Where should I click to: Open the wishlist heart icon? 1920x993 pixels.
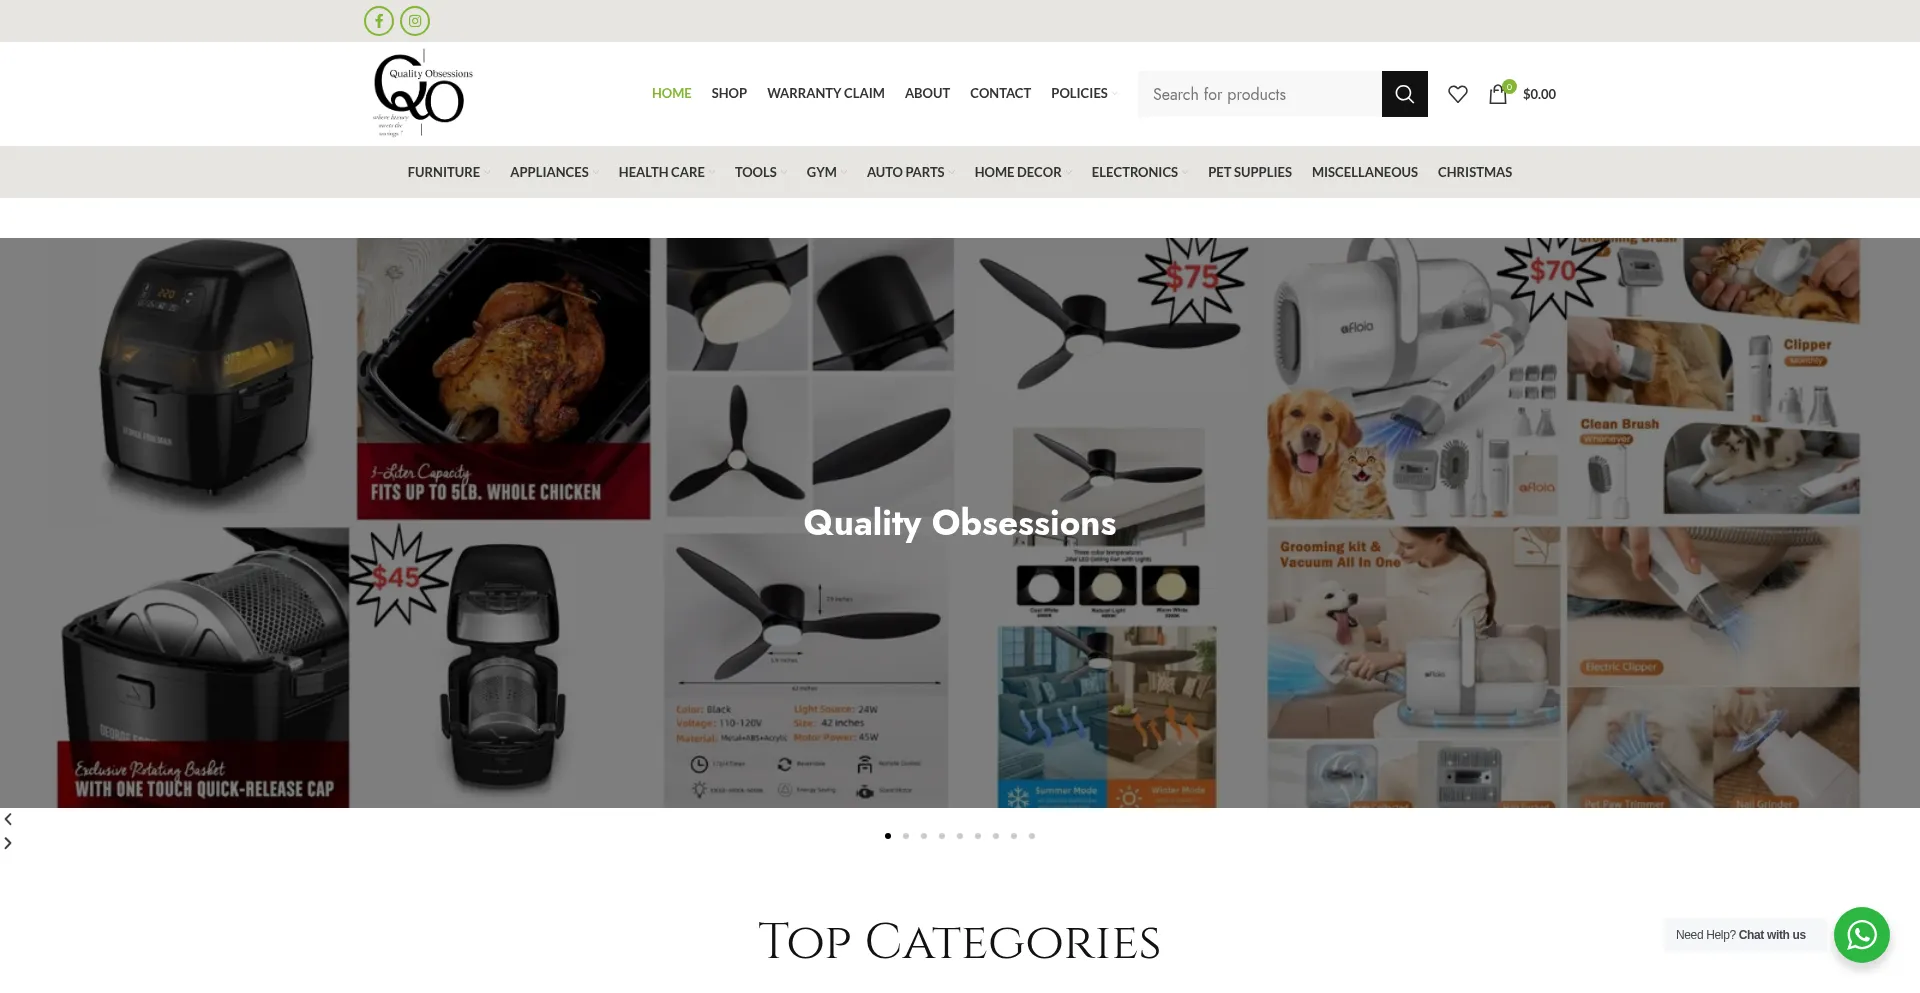[x=1458, y=94]
